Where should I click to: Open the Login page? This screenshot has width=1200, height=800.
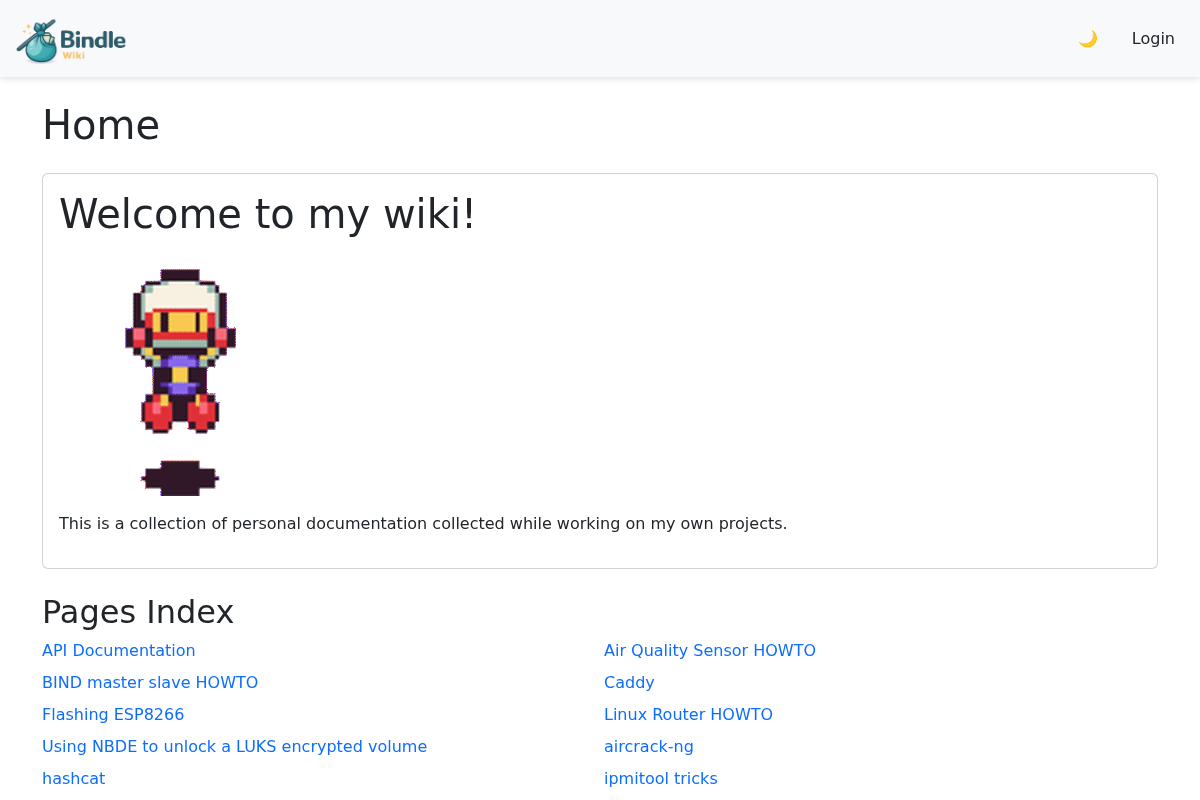point(1153,39)
